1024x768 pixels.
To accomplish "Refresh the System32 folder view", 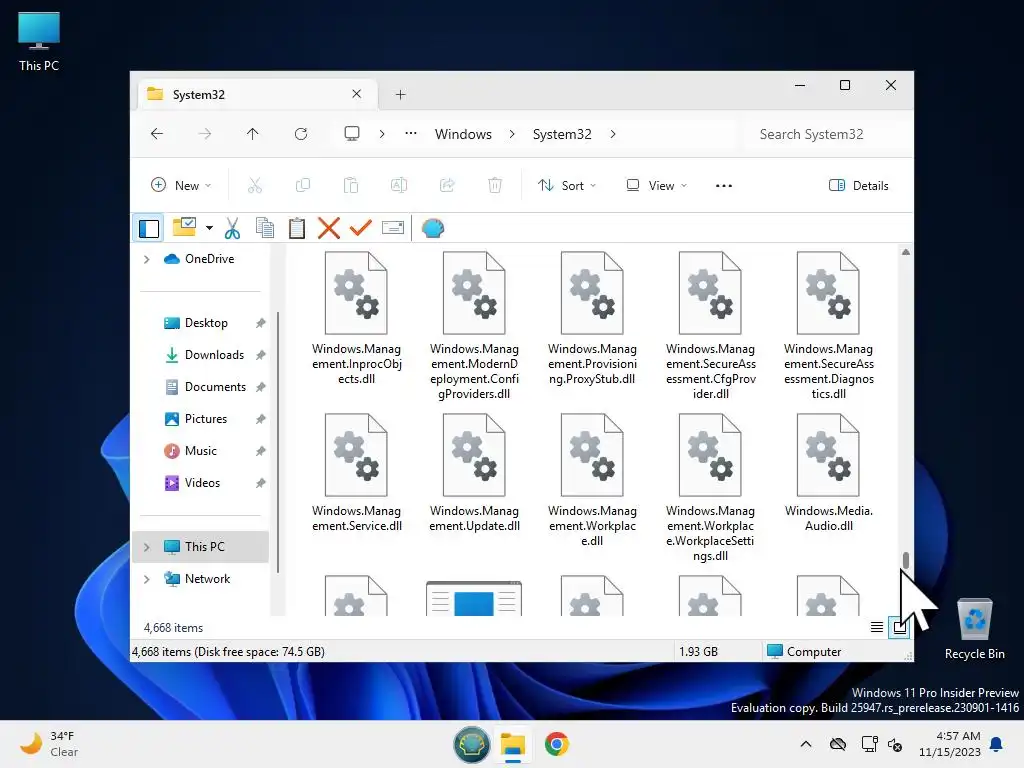I will click(301, 134).
